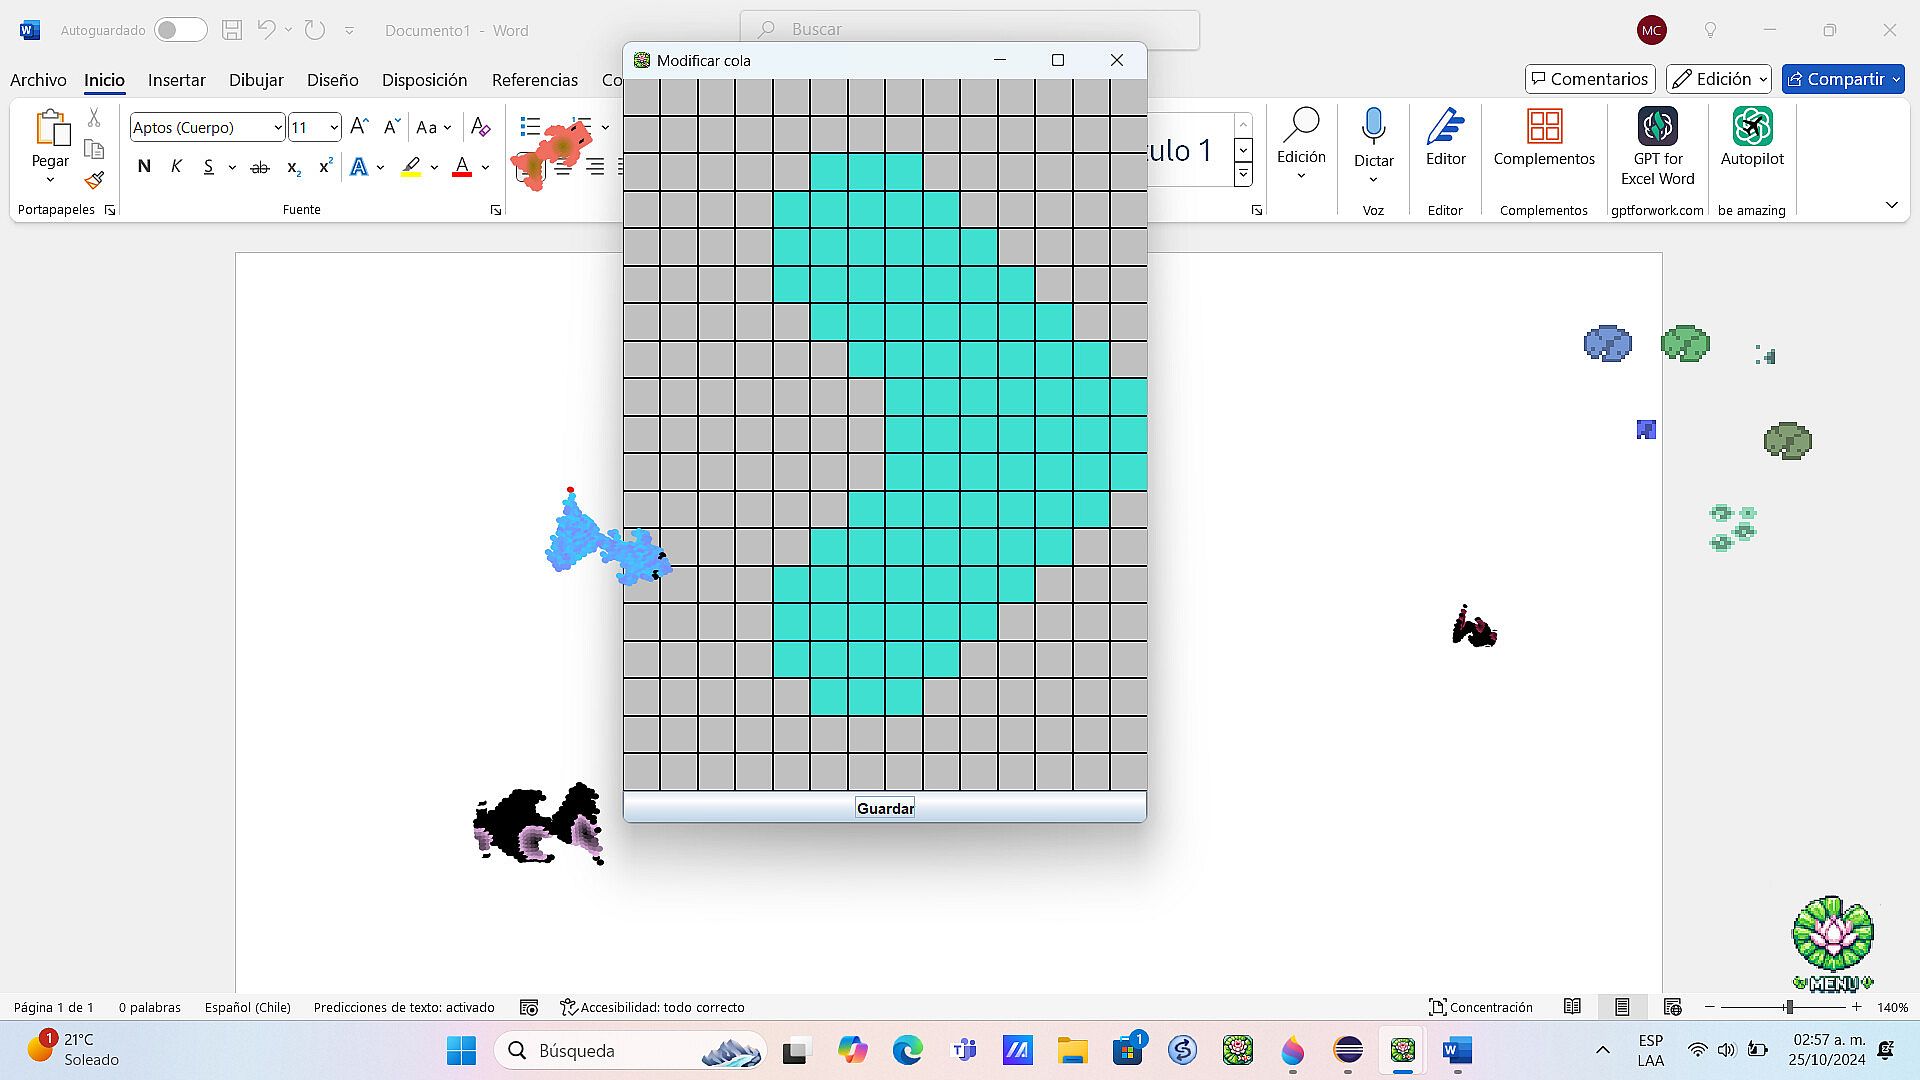
Task: Toggle the Autoguardado switch
Action: click(x=180, y=30)
